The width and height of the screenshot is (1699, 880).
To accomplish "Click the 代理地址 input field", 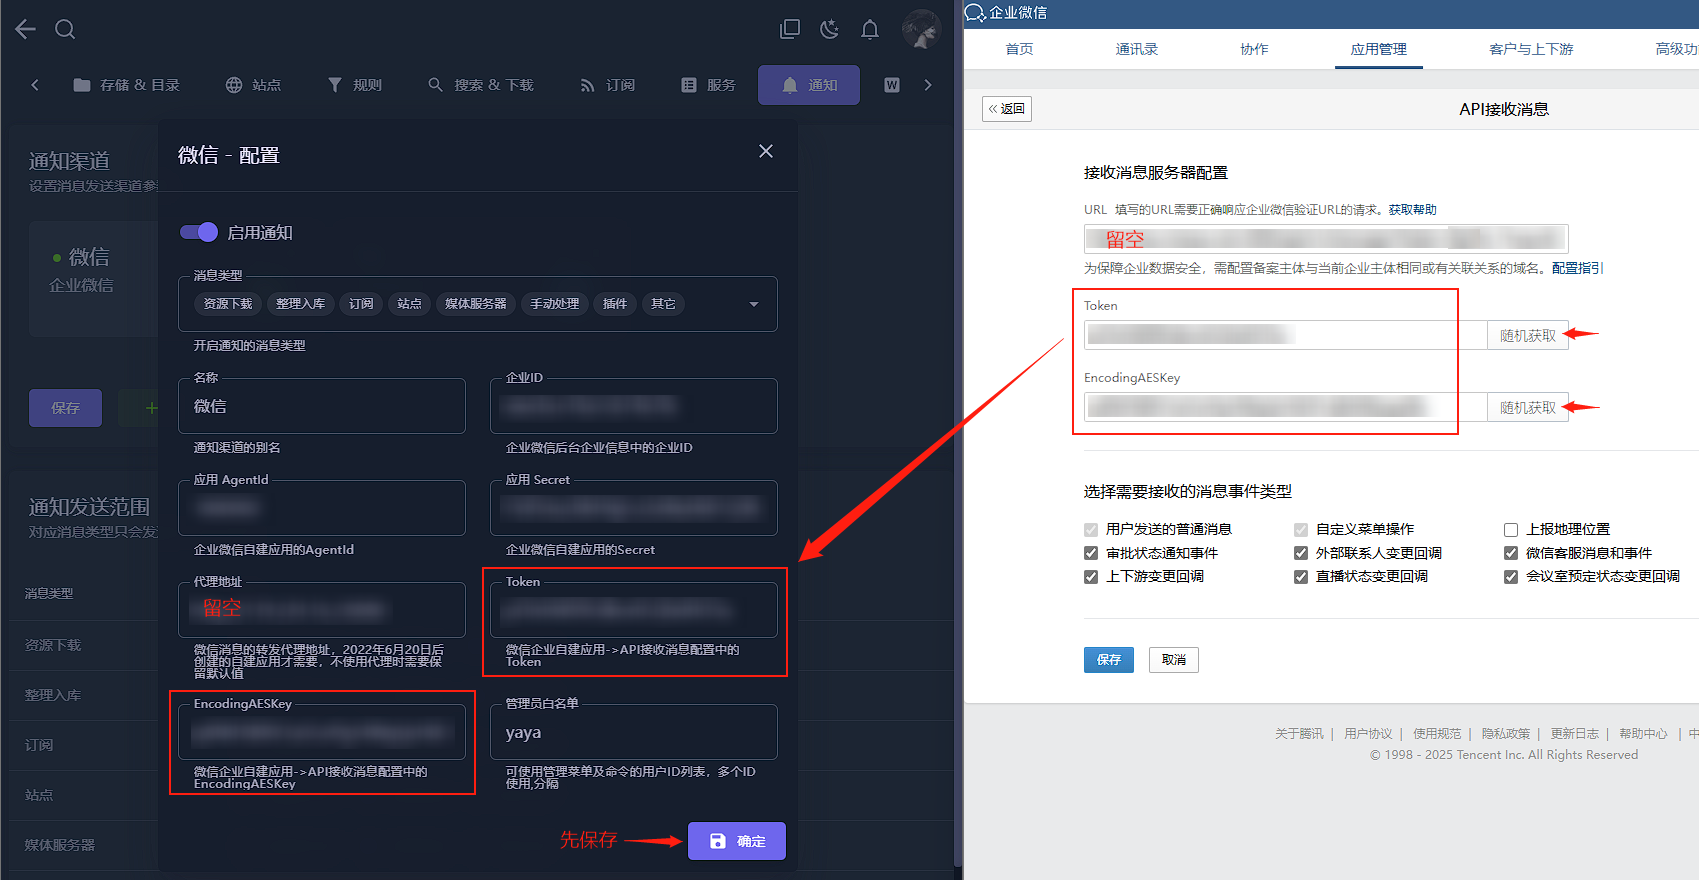I will point(322,610).
